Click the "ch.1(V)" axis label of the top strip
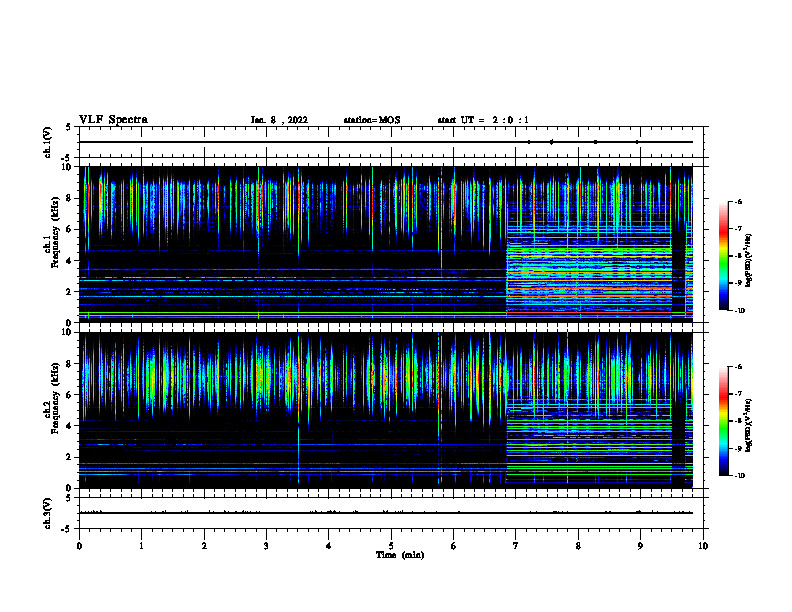Screen dimensions: 792x612 tap(47, 142)
